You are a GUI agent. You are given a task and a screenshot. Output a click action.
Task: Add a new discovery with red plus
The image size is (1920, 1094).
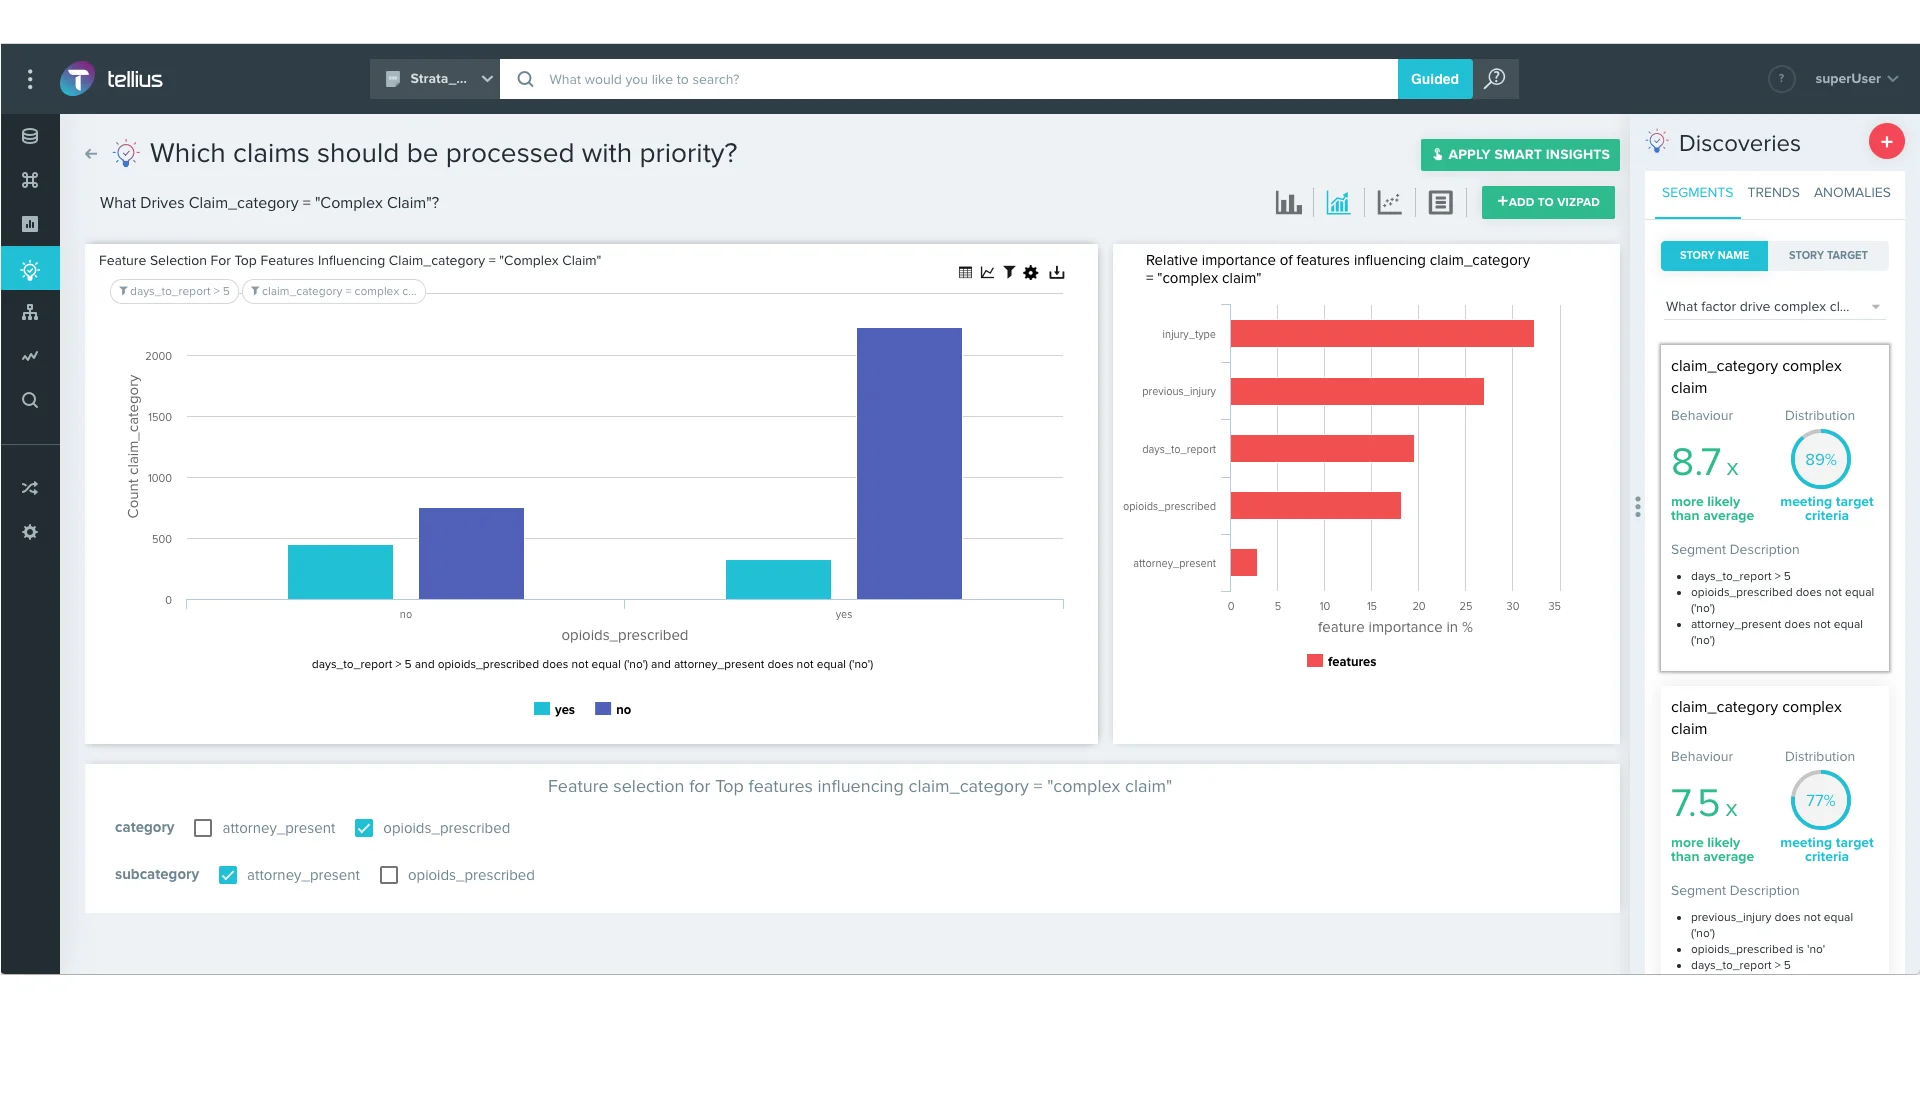point(1886,142)
